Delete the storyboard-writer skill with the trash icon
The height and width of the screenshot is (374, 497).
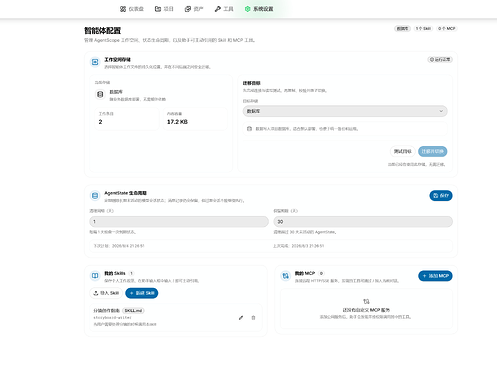coord(253,318)
